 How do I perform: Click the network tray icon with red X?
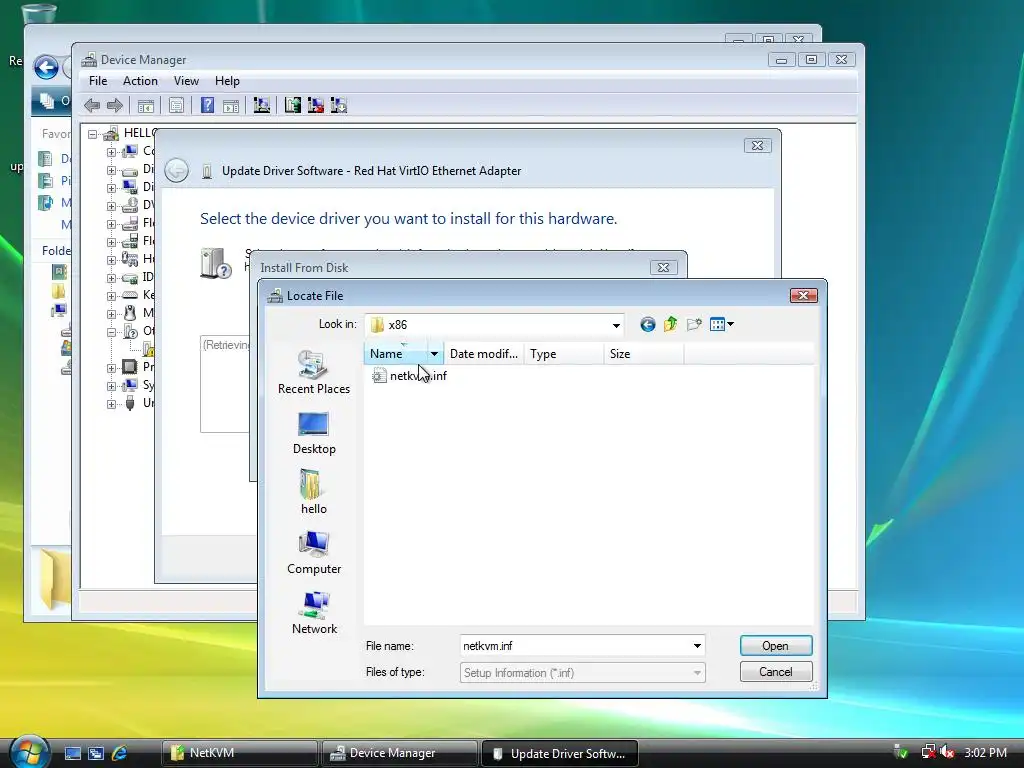(x=927, y=752)
